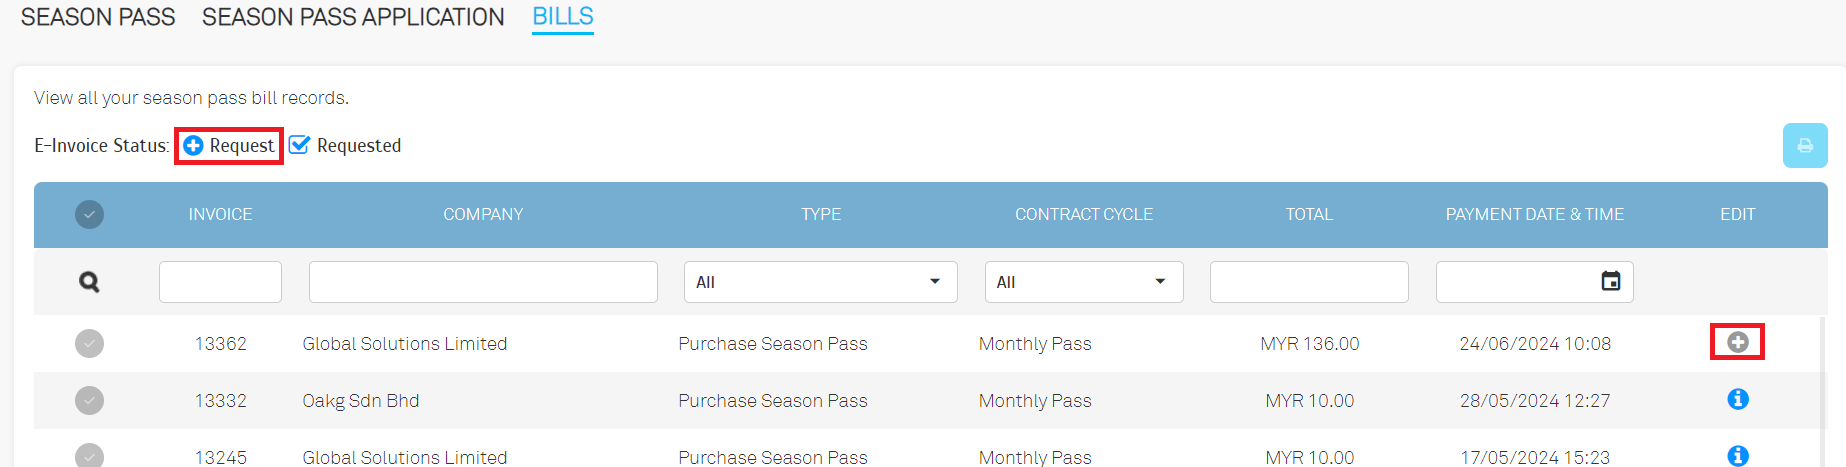
Task: Select the checkbox for invoice 13332
Action: 89,400
